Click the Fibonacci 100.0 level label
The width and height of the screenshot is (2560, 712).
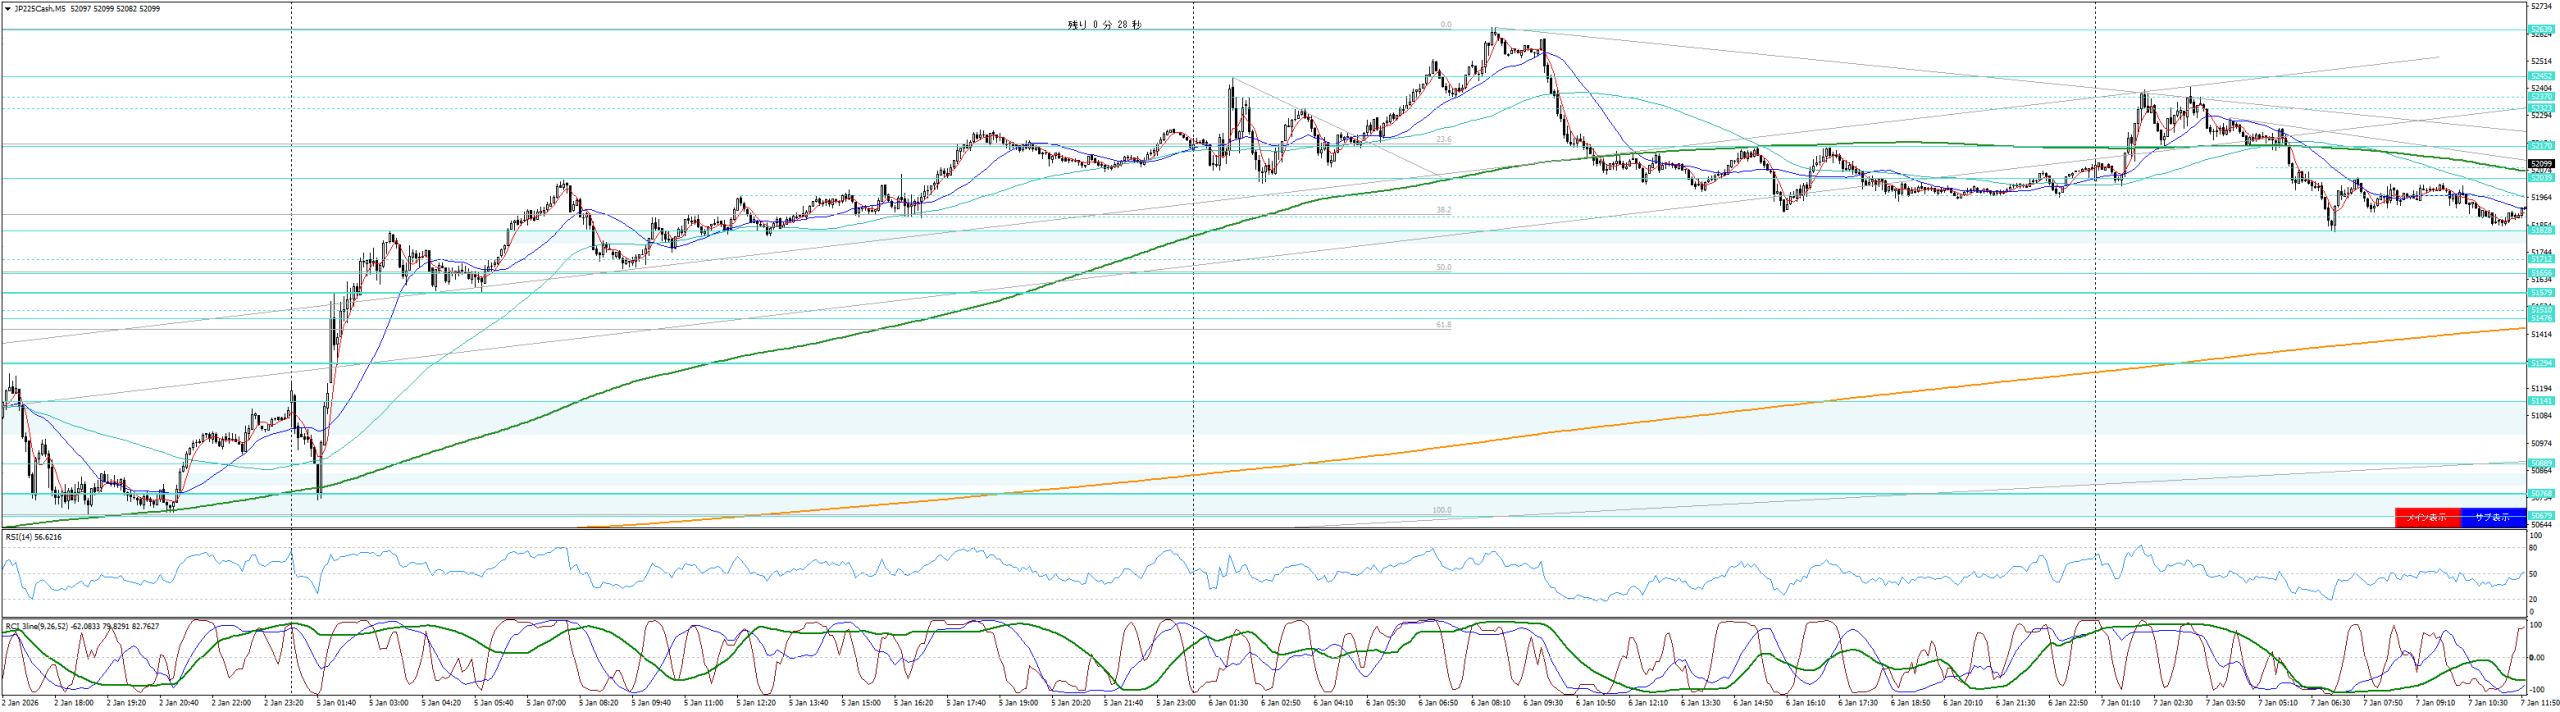coord(1441,510)
